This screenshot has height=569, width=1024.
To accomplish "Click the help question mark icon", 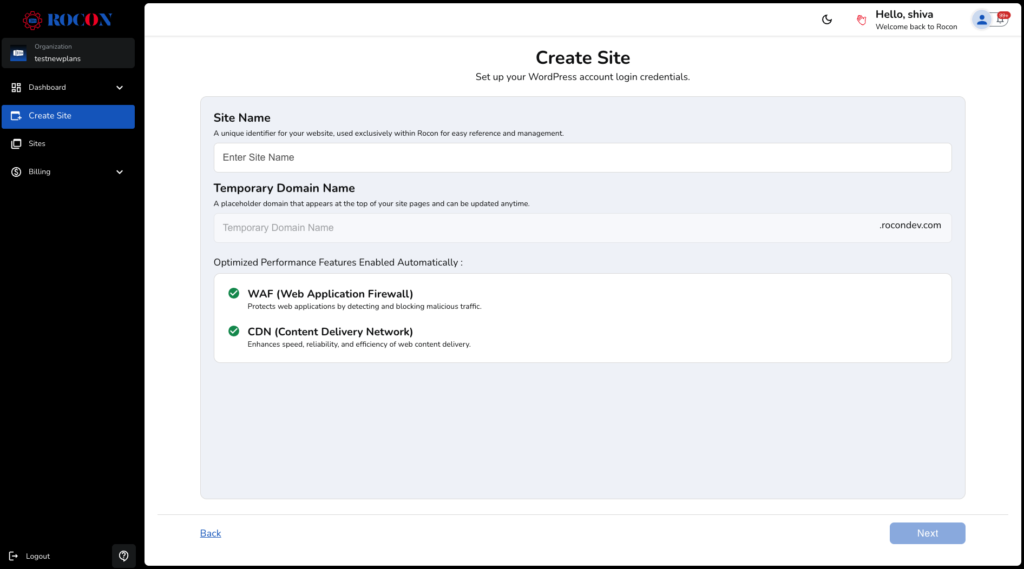I will pos(123,556).
